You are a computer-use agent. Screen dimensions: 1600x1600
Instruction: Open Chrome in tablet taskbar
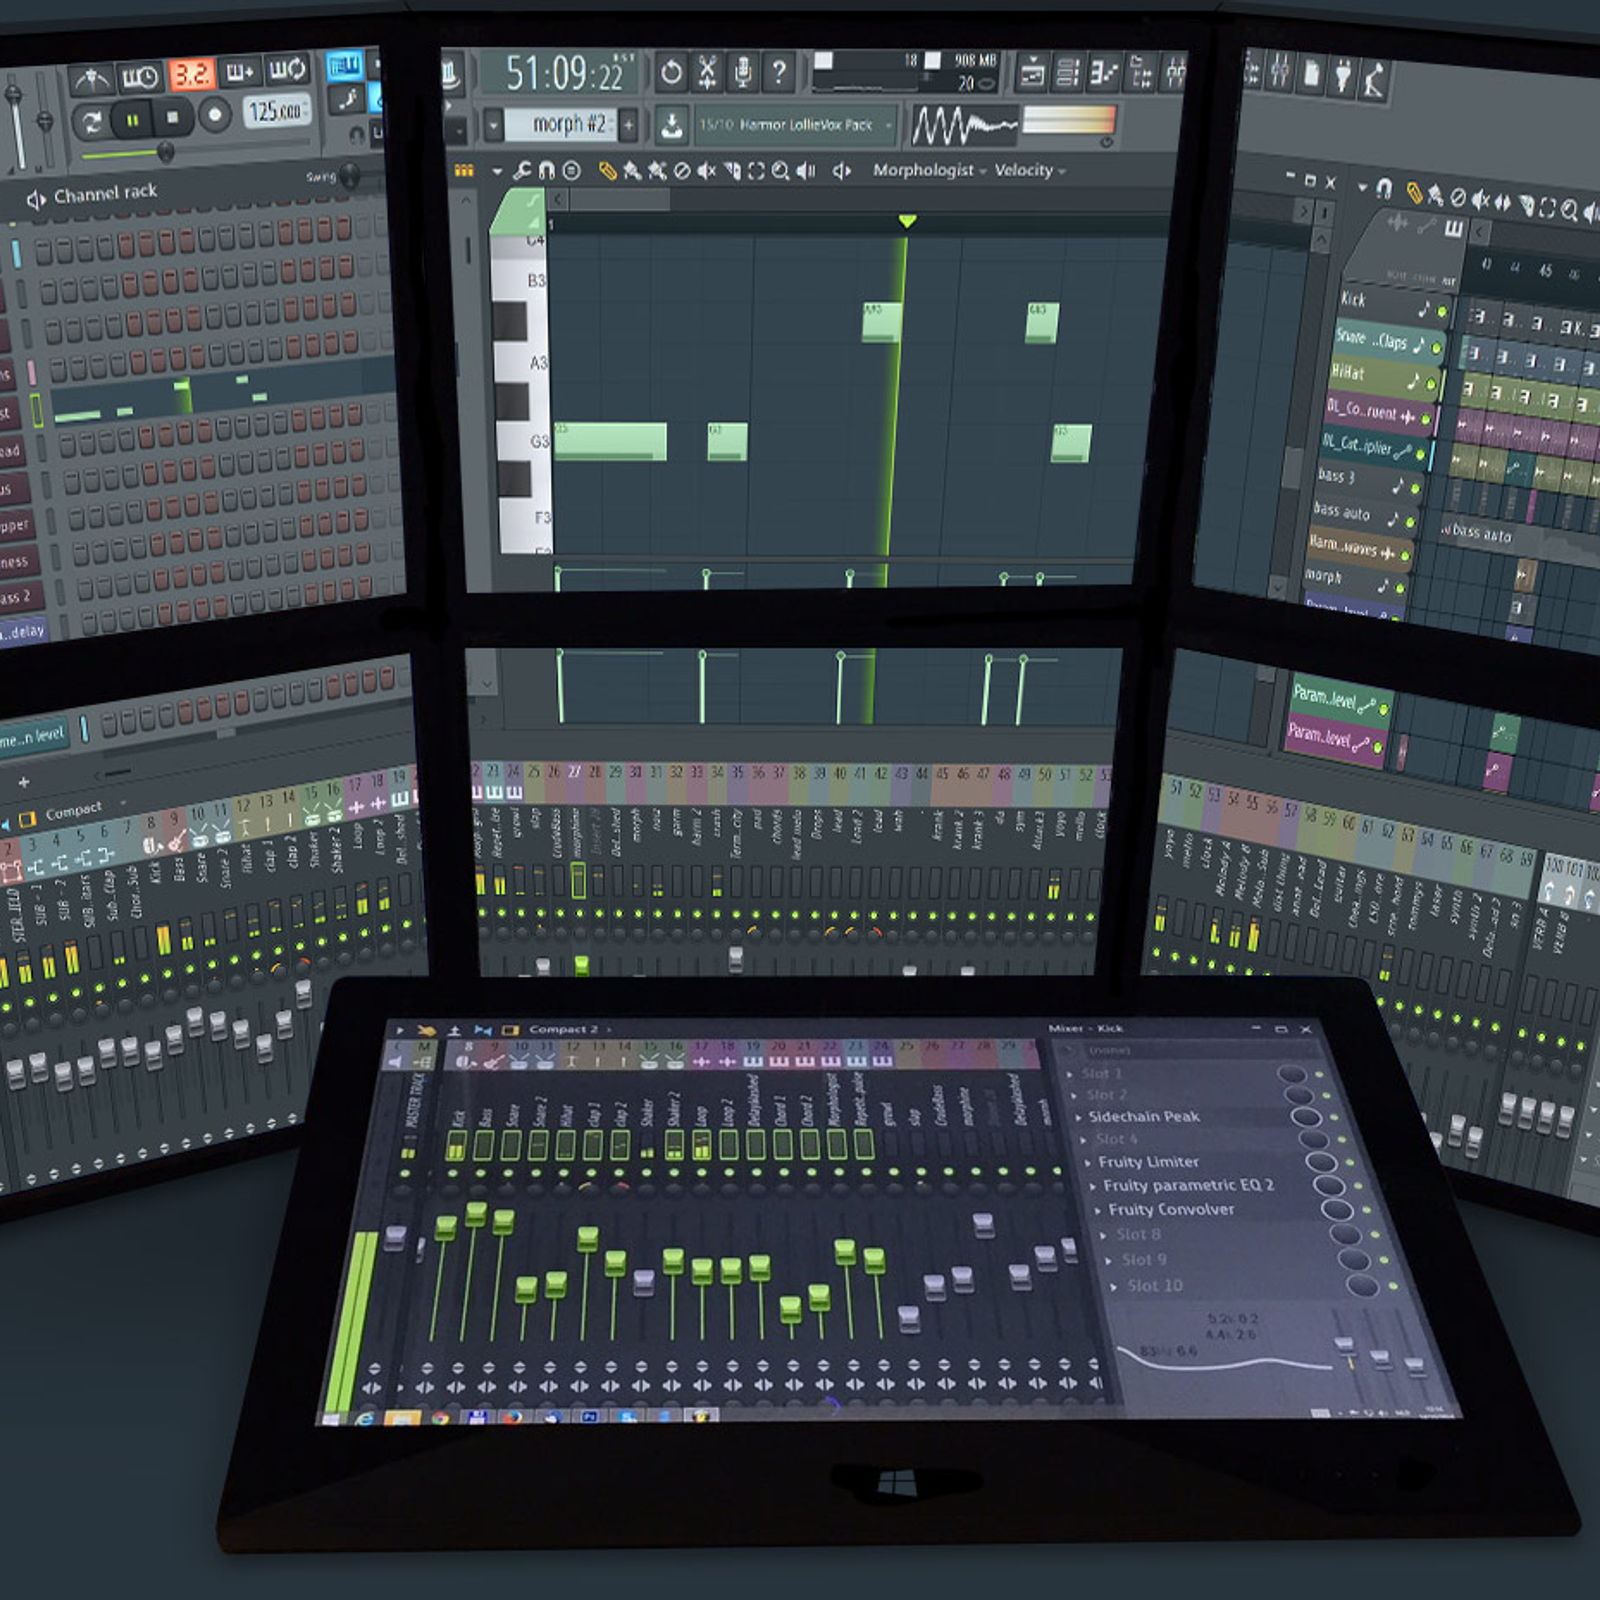coord(440,1418)
